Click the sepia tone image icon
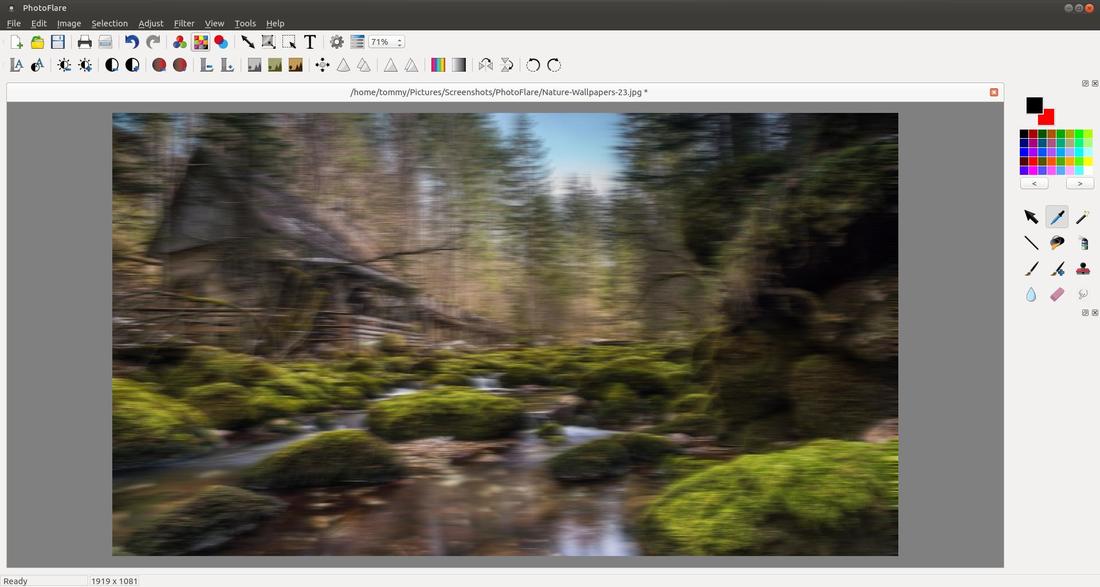Viewport: 1100px width, 587px height. click(x=295, y=65)
